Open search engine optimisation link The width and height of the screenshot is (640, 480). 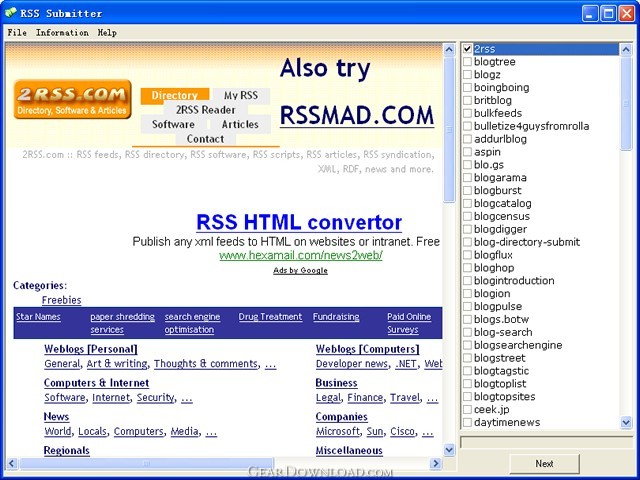point(192,323)
